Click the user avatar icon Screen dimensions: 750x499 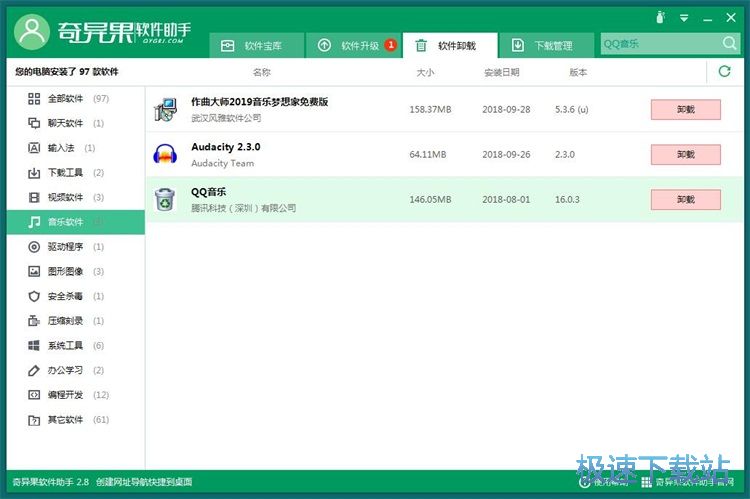32,32
